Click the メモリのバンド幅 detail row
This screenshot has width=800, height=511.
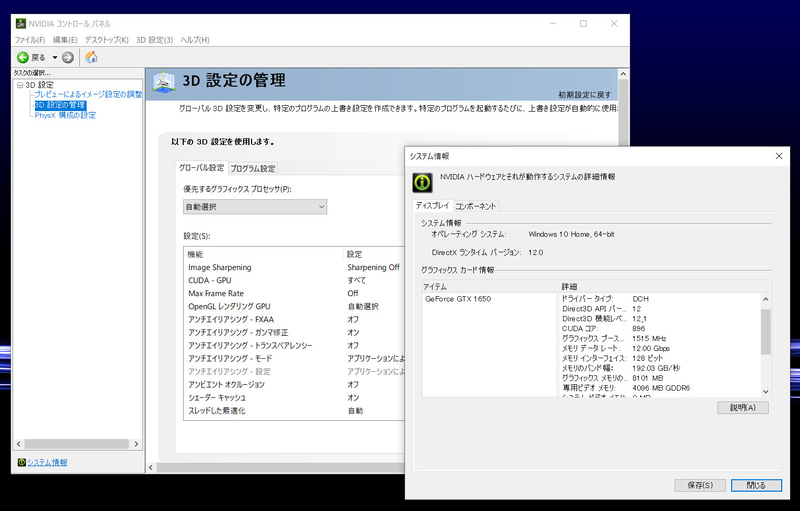point(660,368)
